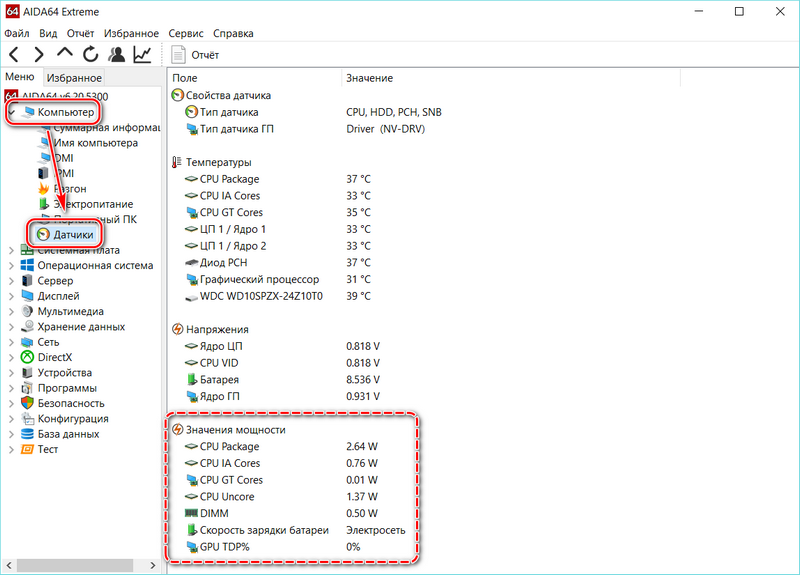Select the Свойства датчика group header
800x575 pixels.
coord(228,95)
